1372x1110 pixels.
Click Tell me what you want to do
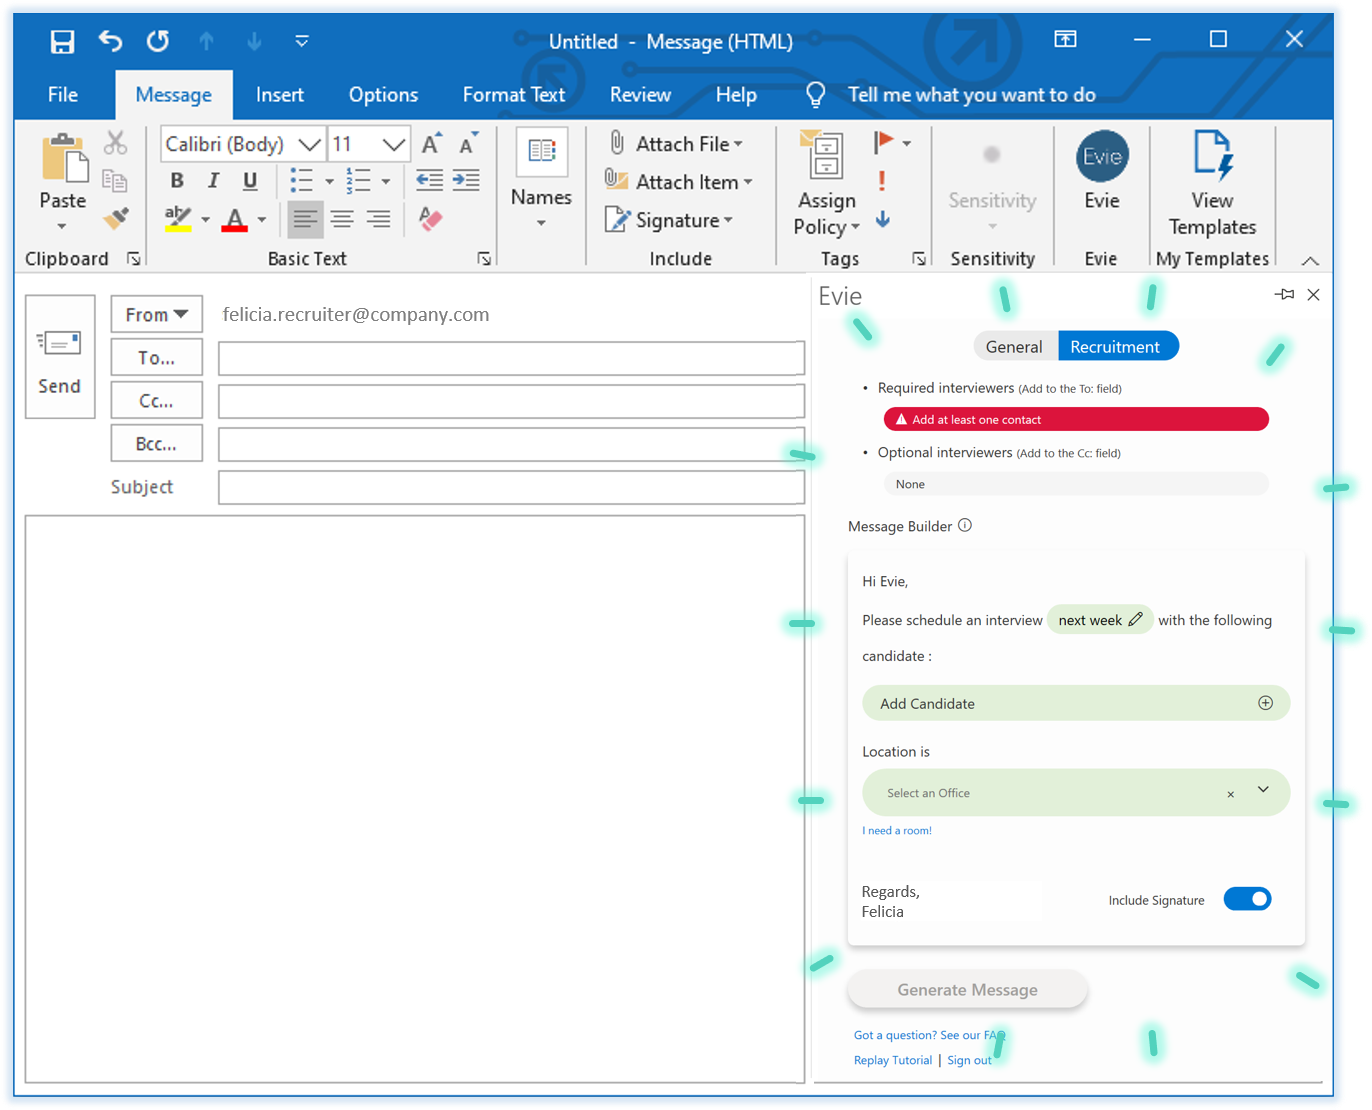tap(971, 95)
